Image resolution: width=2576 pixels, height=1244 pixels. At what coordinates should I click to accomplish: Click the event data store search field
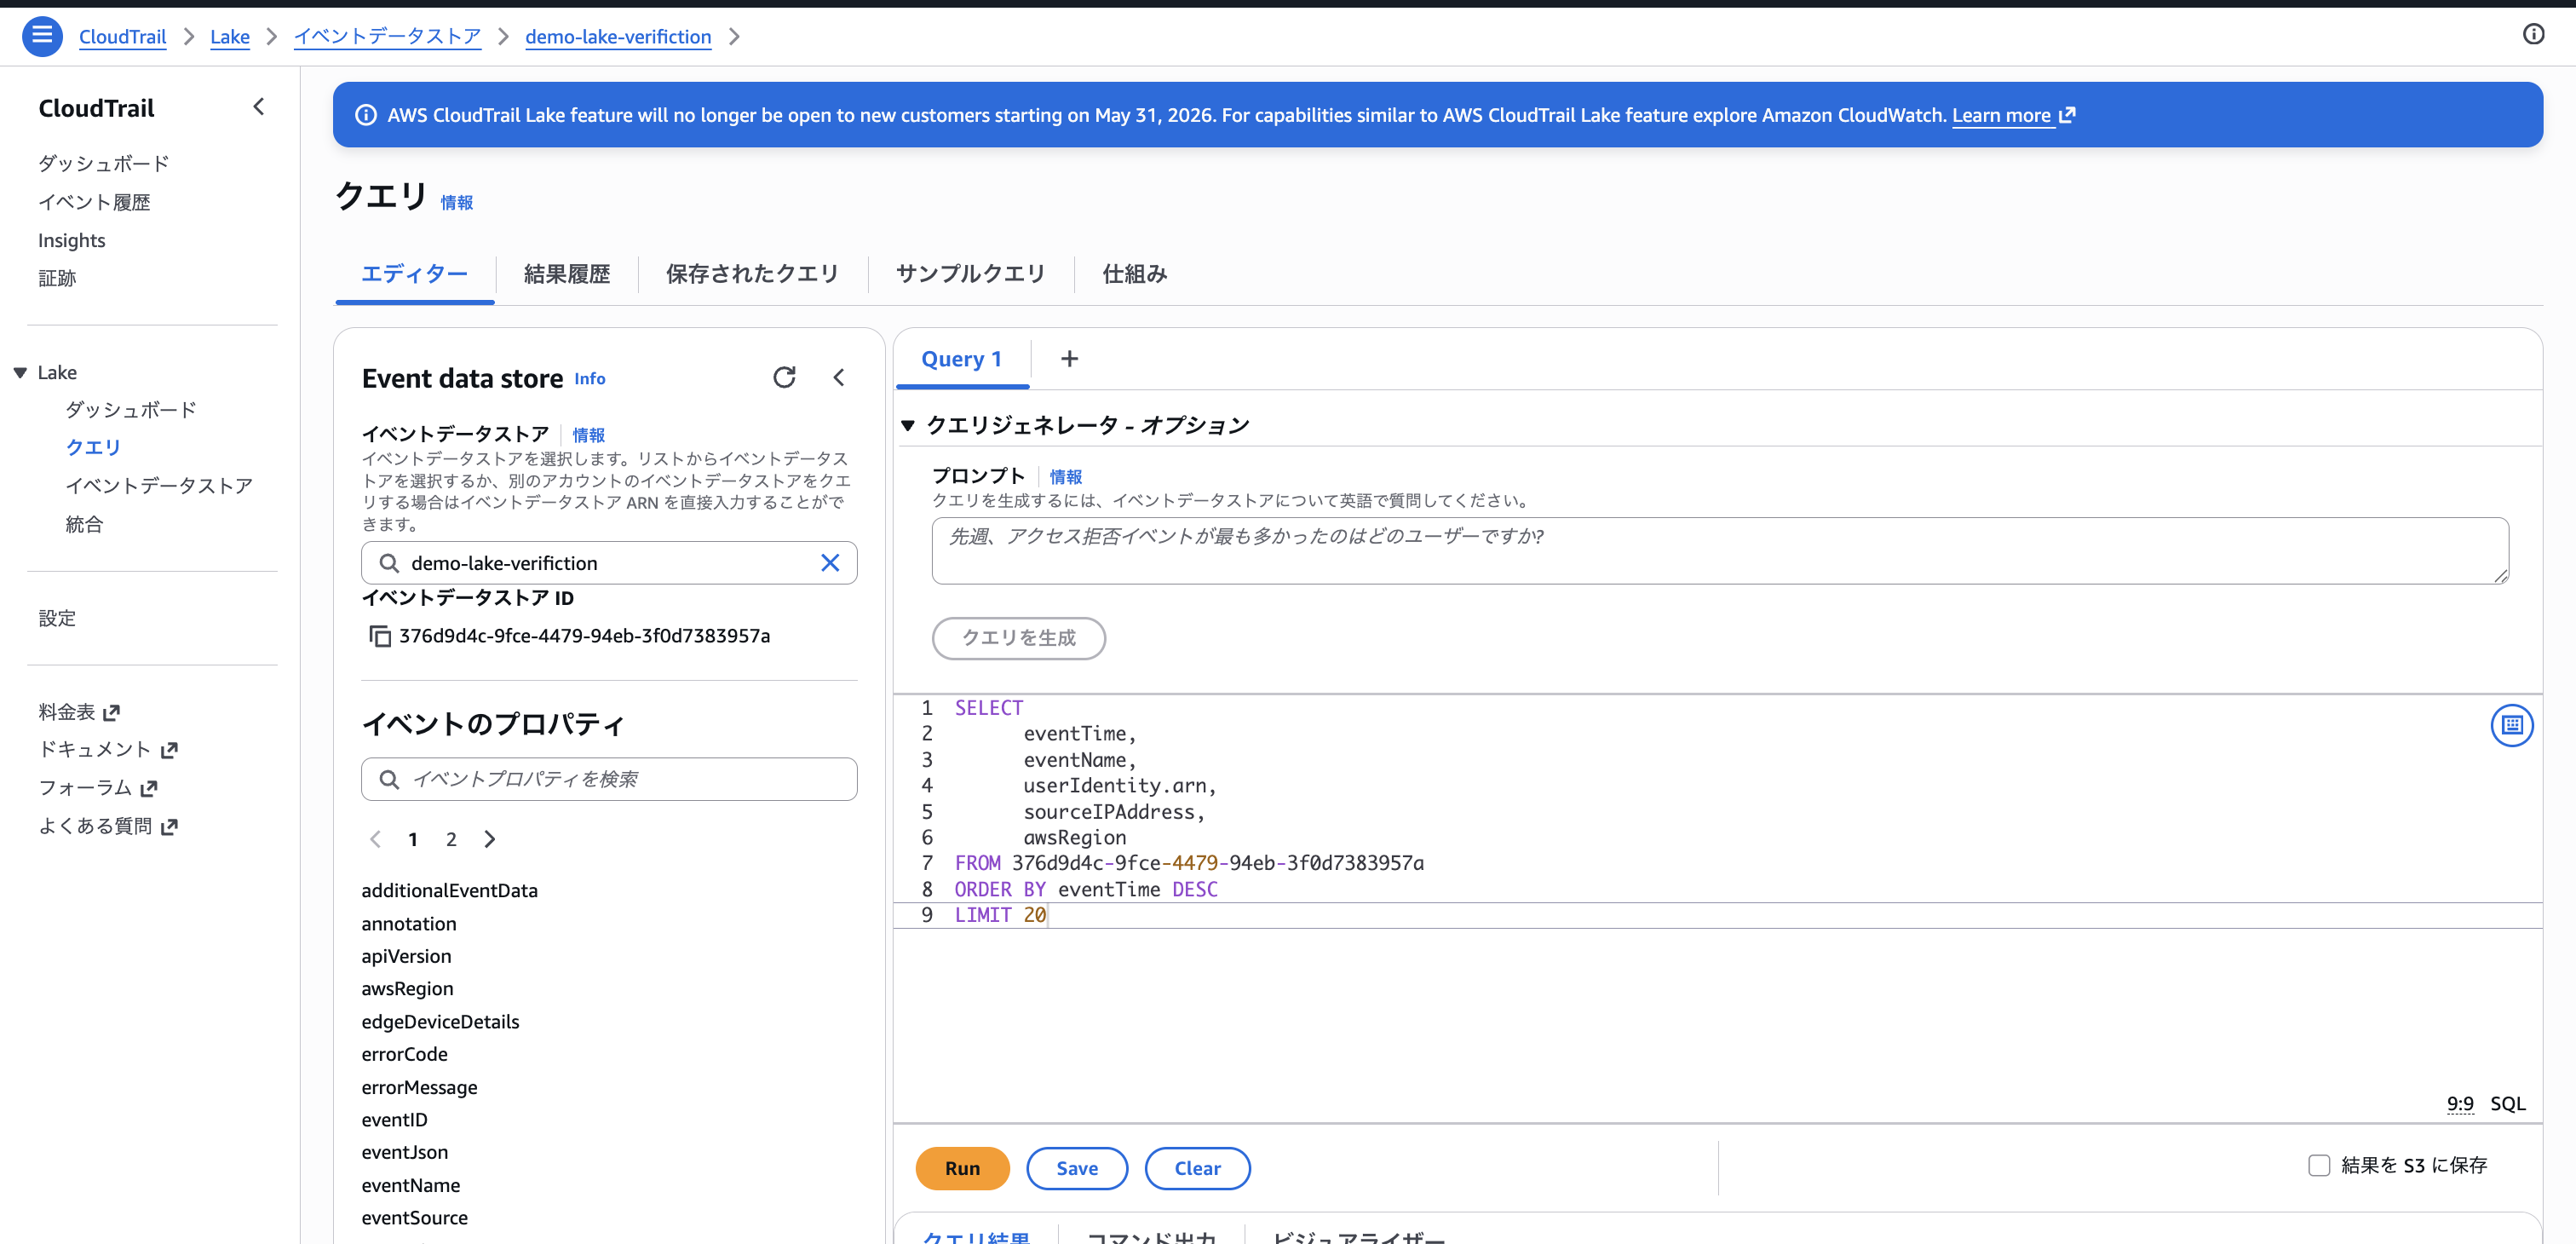pos(609,563)
